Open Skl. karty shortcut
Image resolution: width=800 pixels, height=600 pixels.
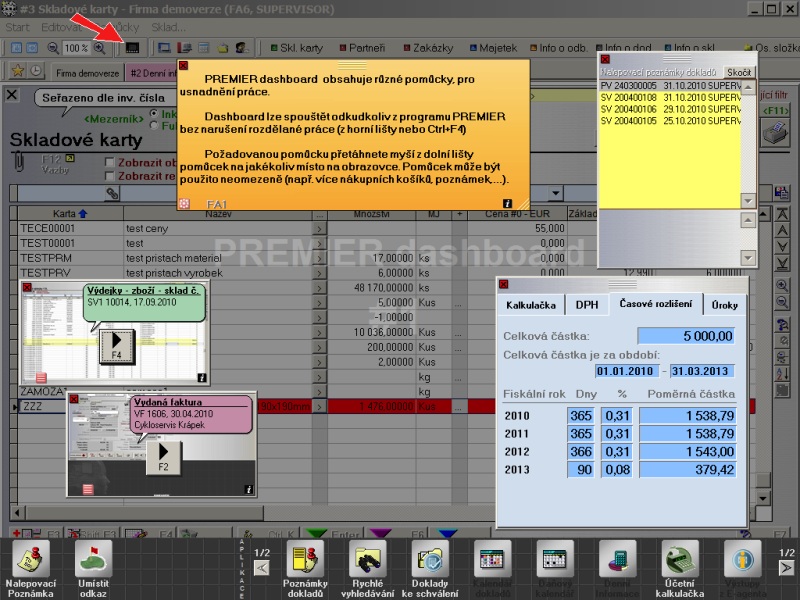tap(296, 48)
